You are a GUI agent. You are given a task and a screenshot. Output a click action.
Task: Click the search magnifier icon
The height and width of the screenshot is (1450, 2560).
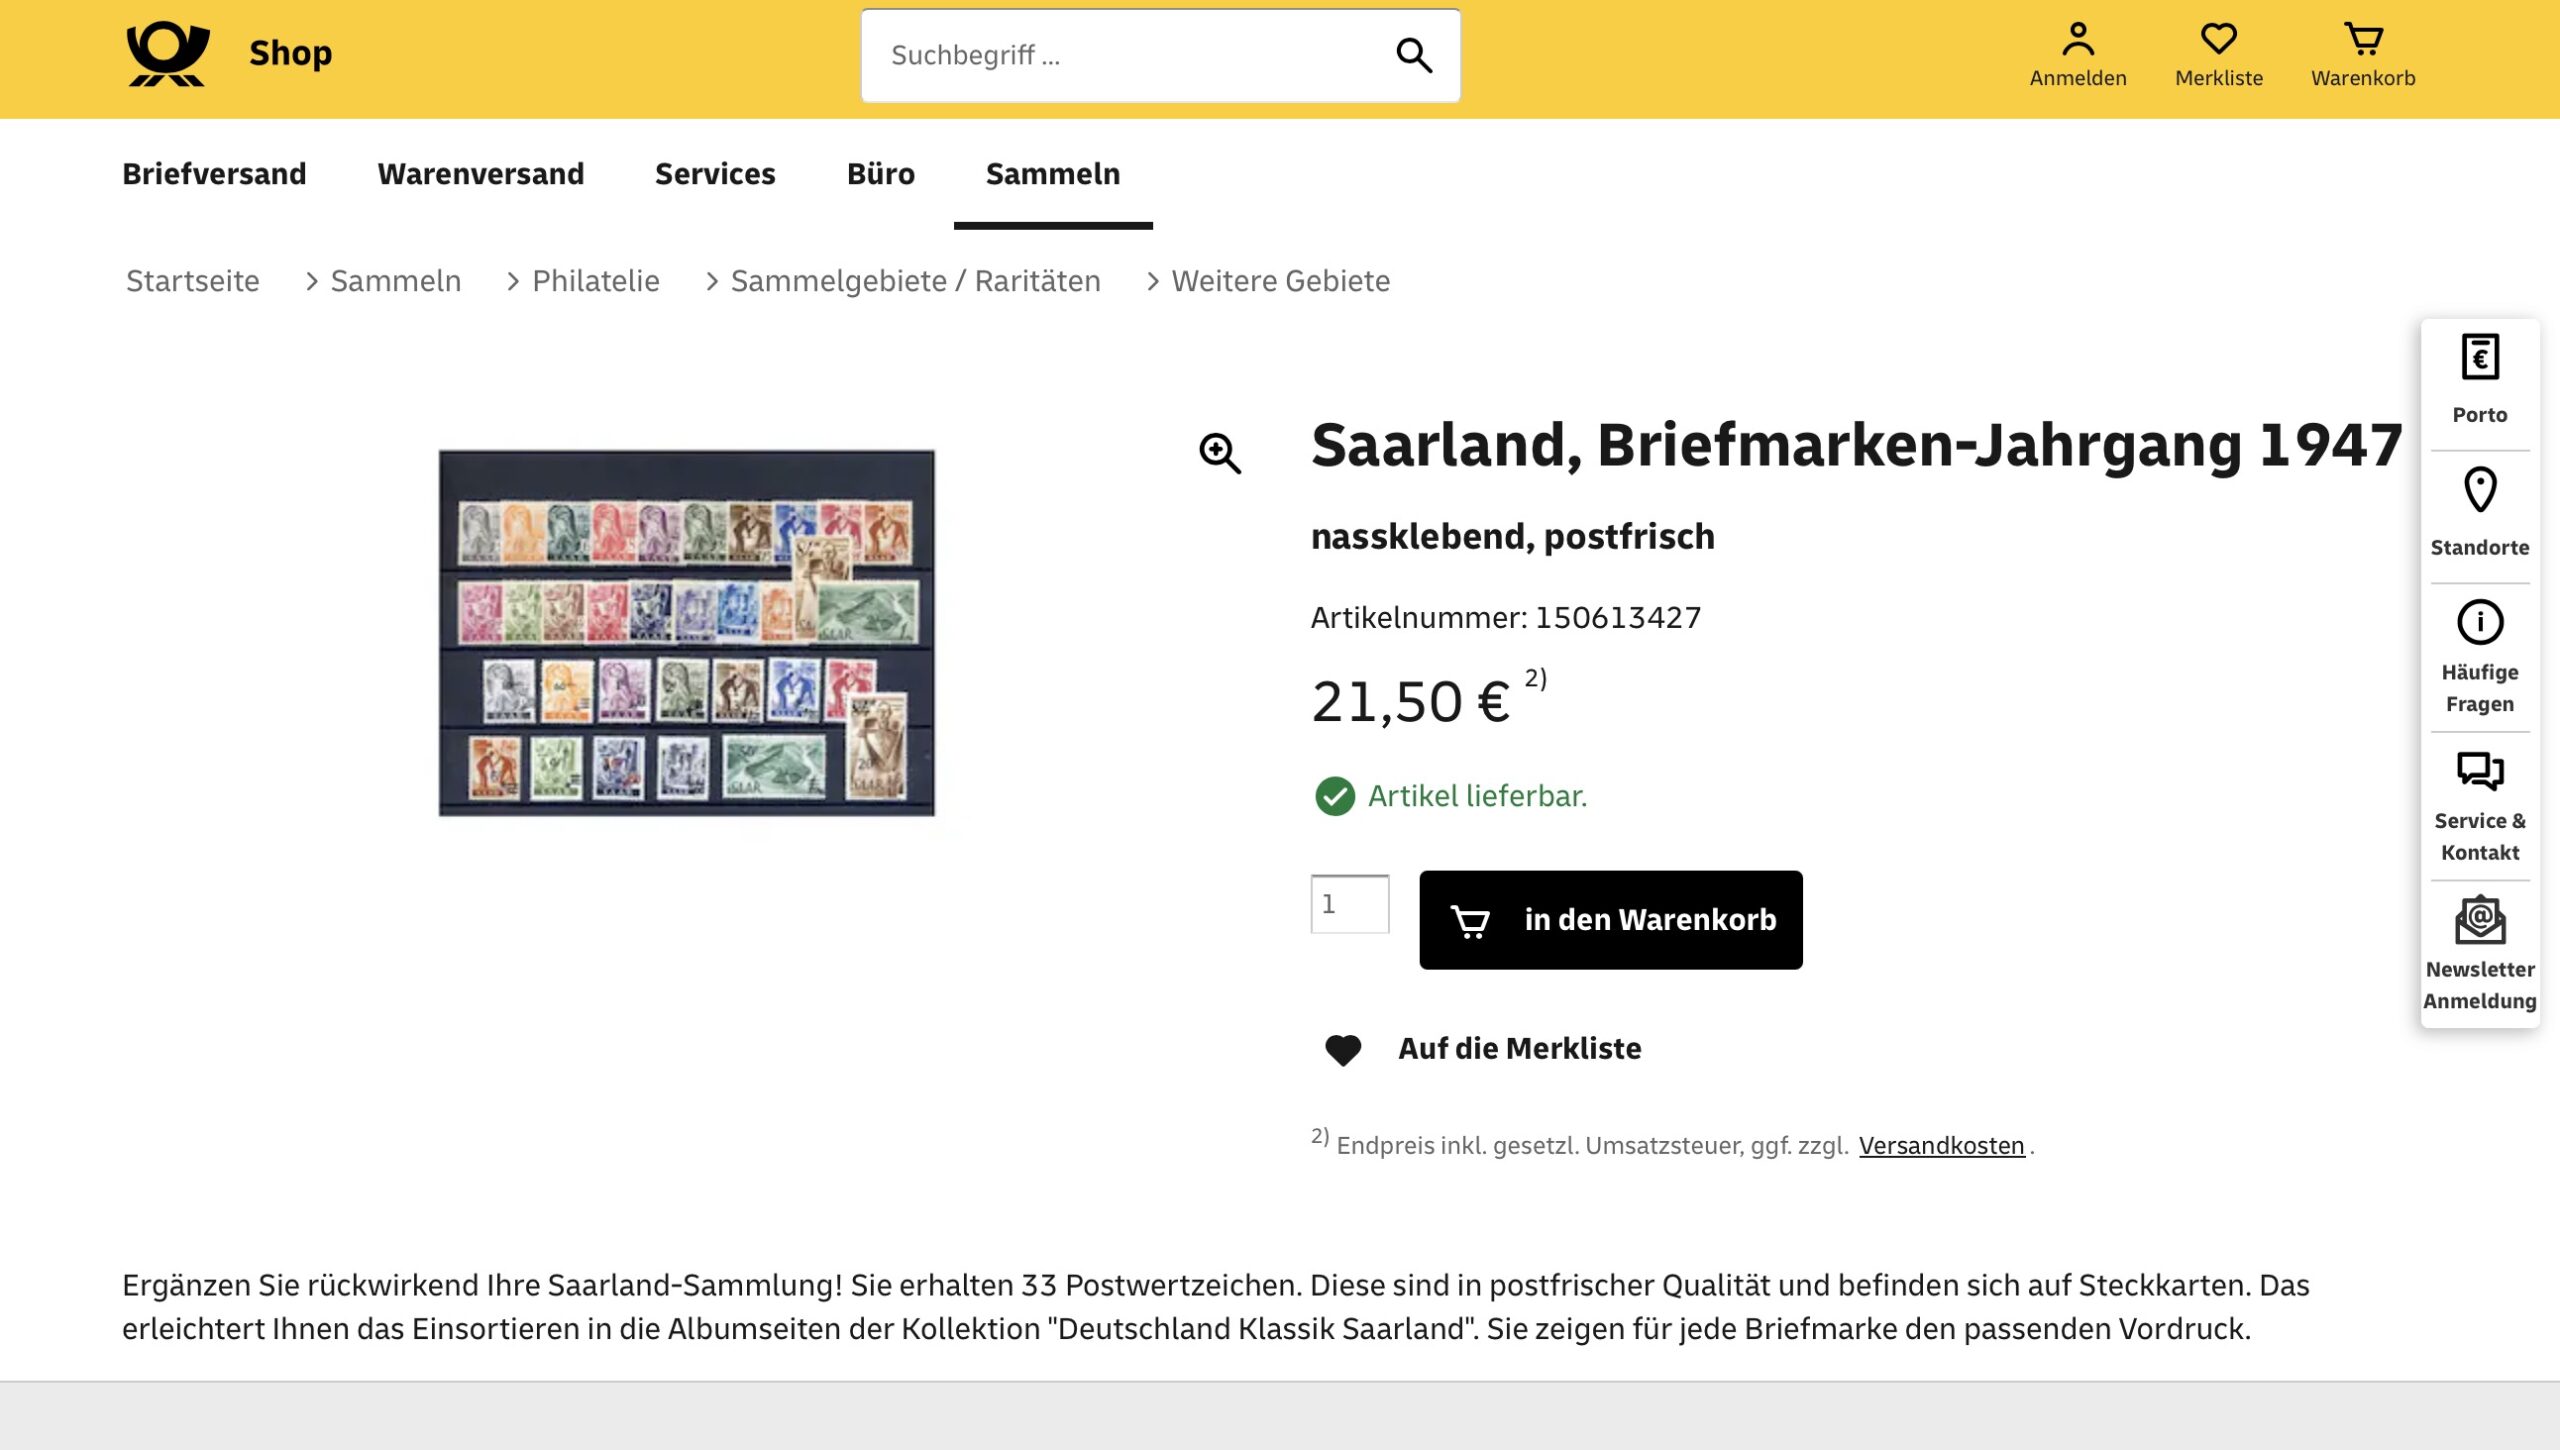click(x=1414, y=56)
